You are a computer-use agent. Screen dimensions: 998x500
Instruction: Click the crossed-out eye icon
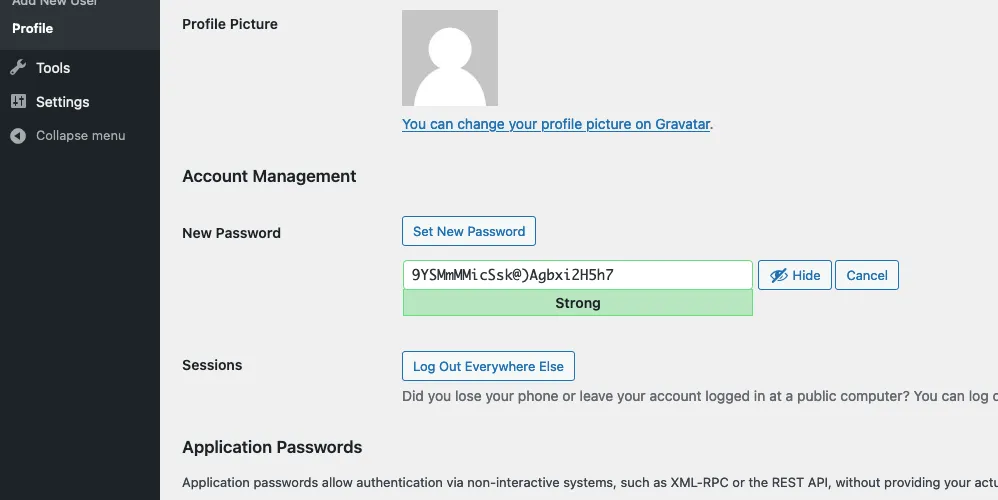click(778, 276)
